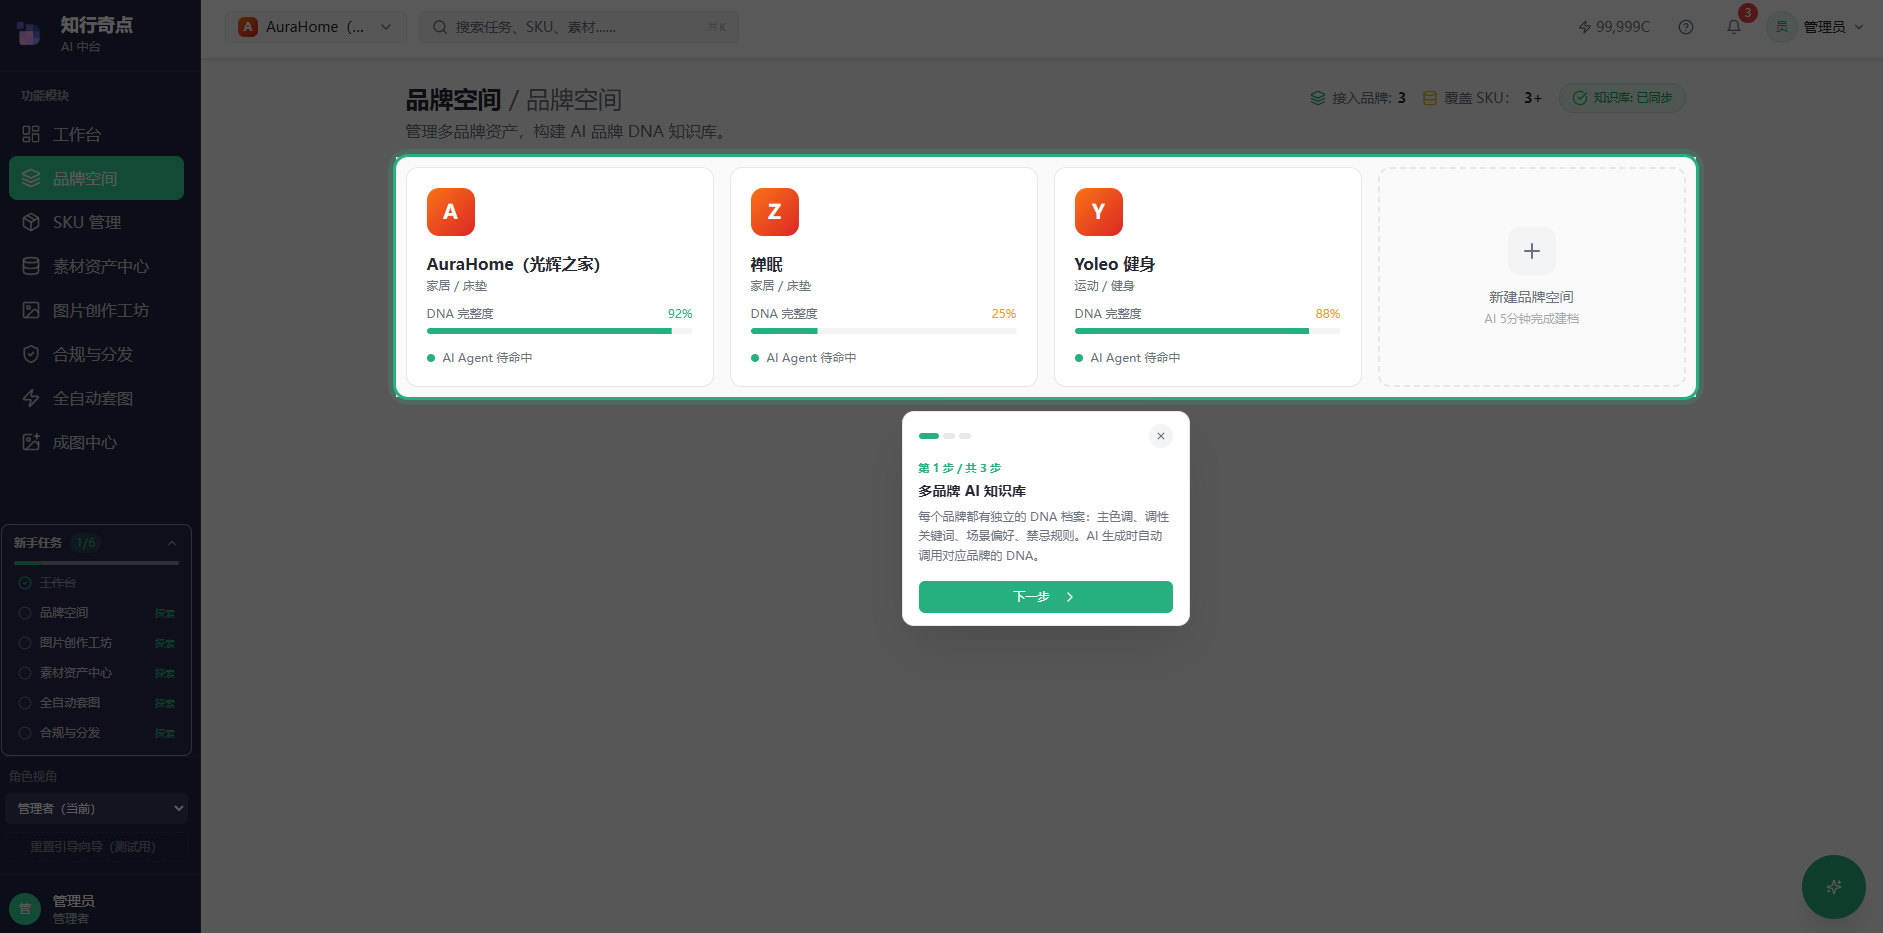Click AuraHome's 92% DNA progress bar

tap(560, 330)
